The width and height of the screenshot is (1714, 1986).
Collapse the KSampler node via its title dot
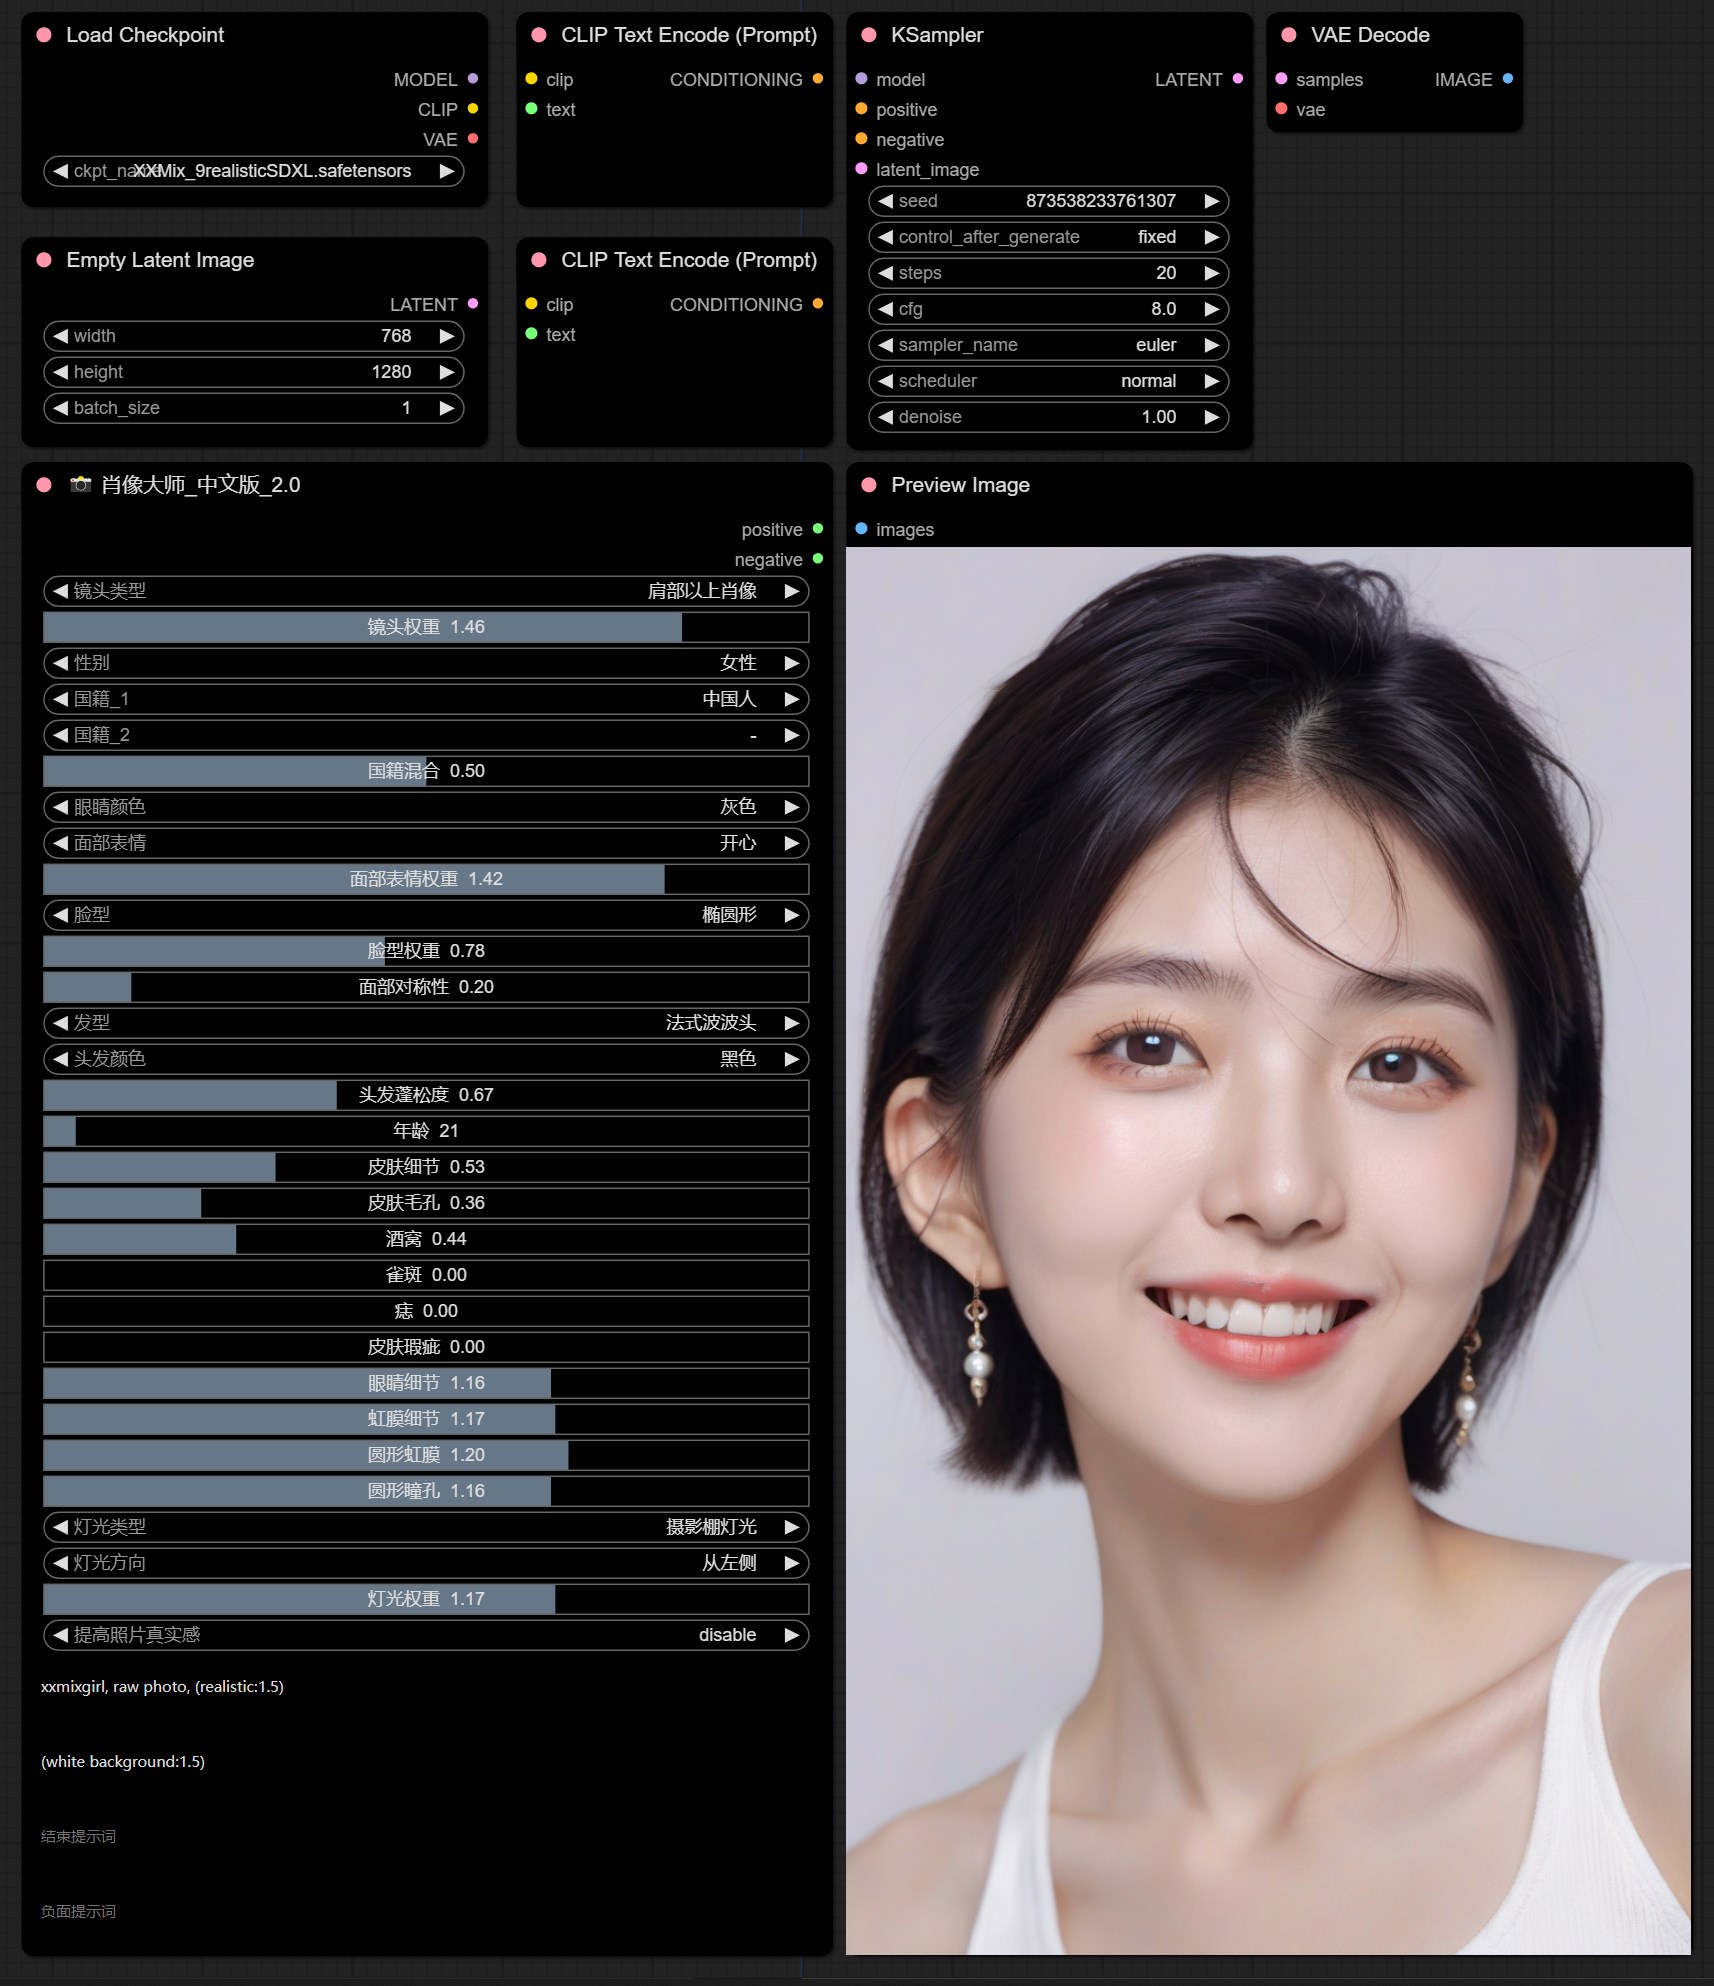tap(868, 35)
